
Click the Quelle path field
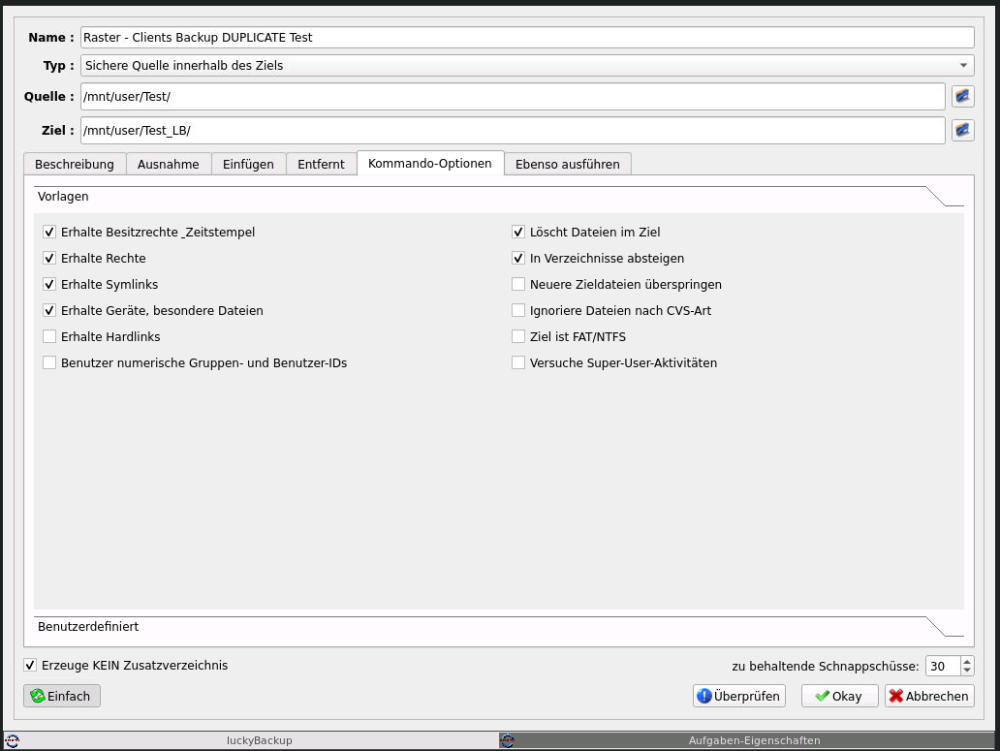pos(512,96)
